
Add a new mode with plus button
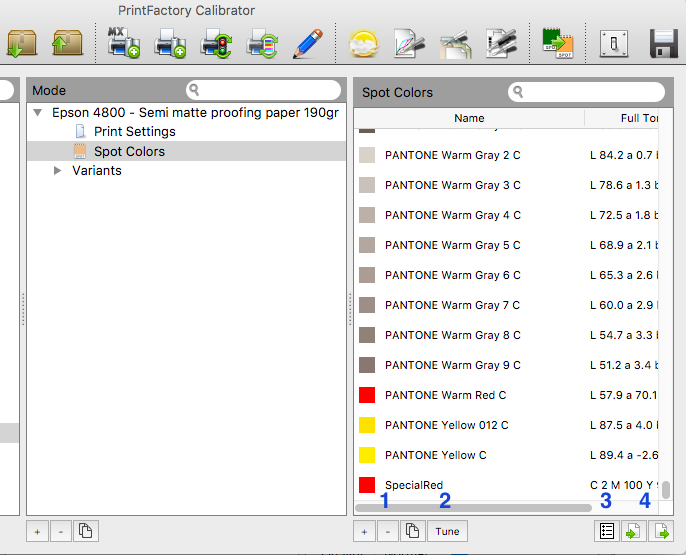click(x=38, y=531)
